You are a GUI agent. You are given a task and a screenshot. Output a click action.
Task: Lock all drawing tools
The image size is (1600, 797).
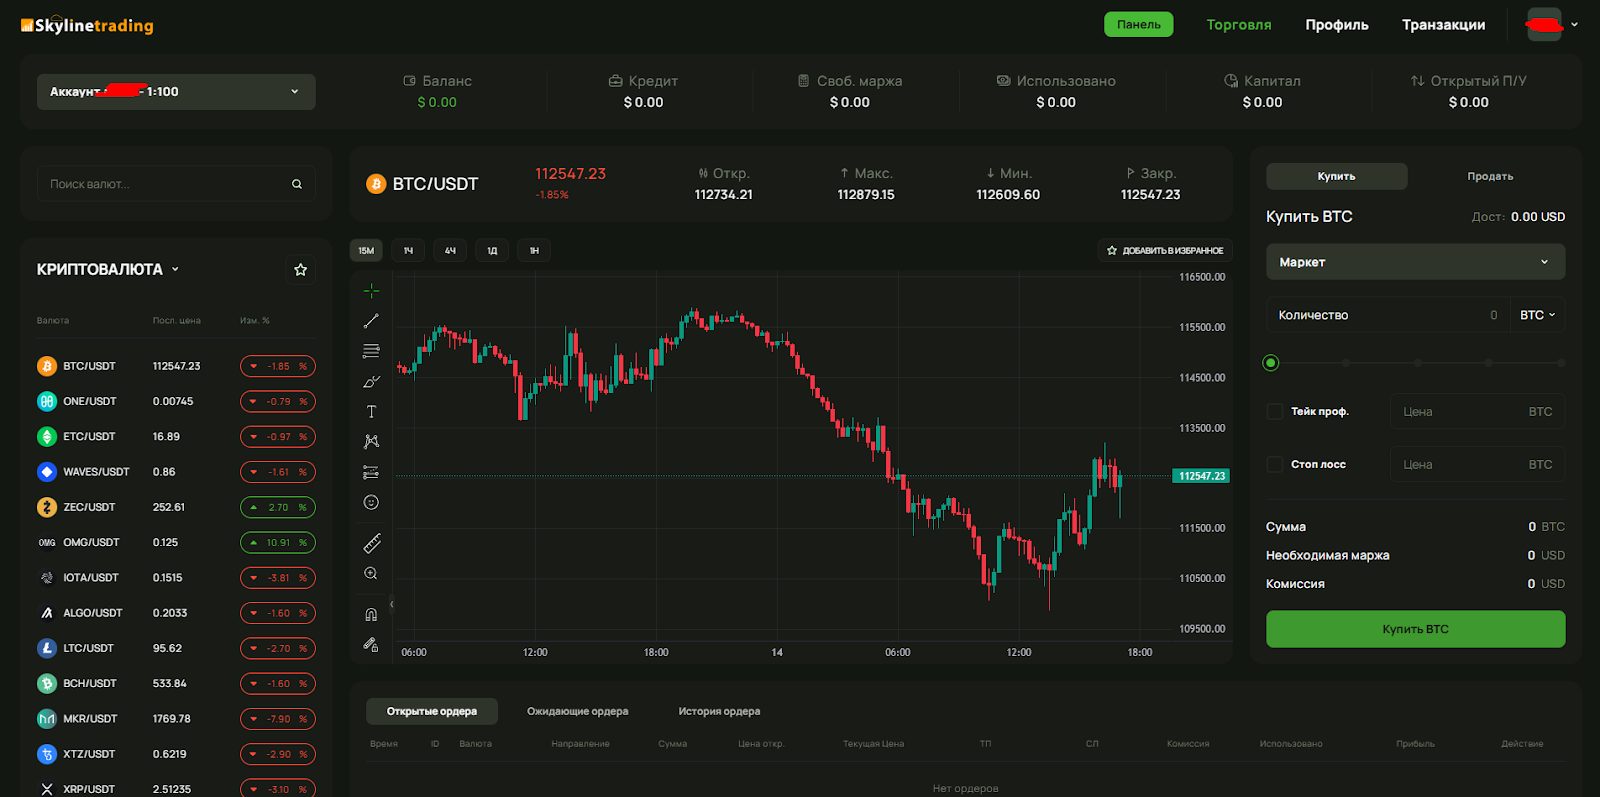(x=371, y=644)
